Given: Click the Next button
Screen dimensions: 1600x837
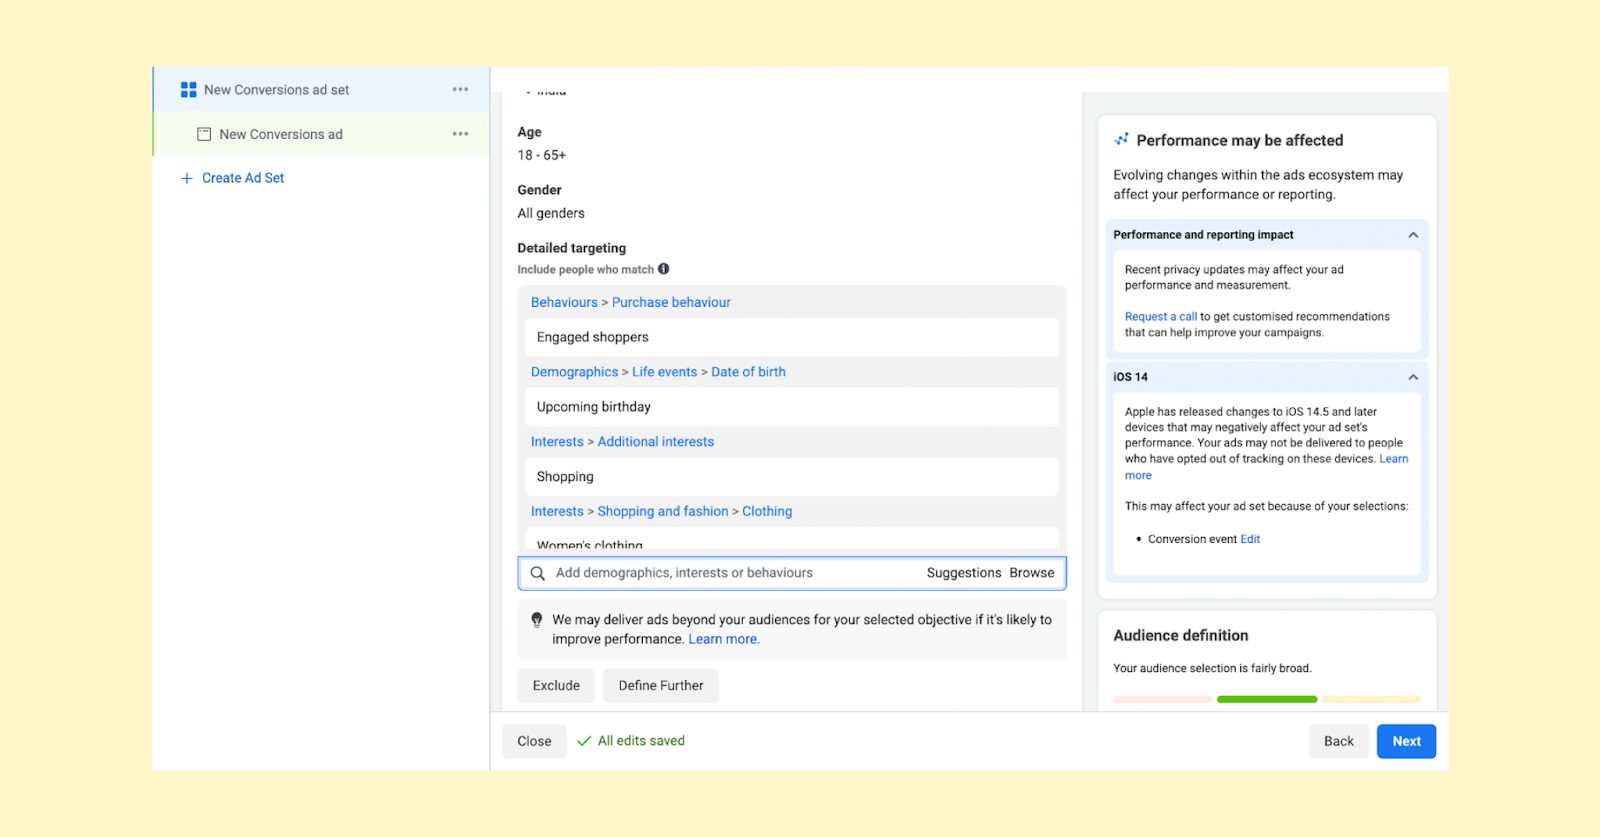Looking at the screenshot, I should pyautogui.click(x=1406, y=741).
